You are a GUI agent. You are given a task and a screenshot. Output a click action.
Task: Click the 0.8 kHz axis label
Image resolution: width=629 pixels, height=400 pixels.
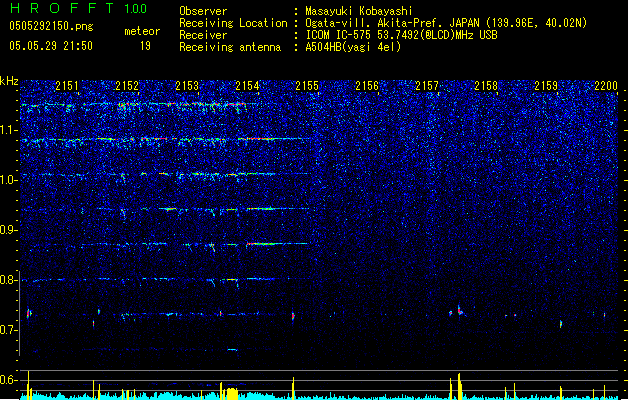pos(9,280)
